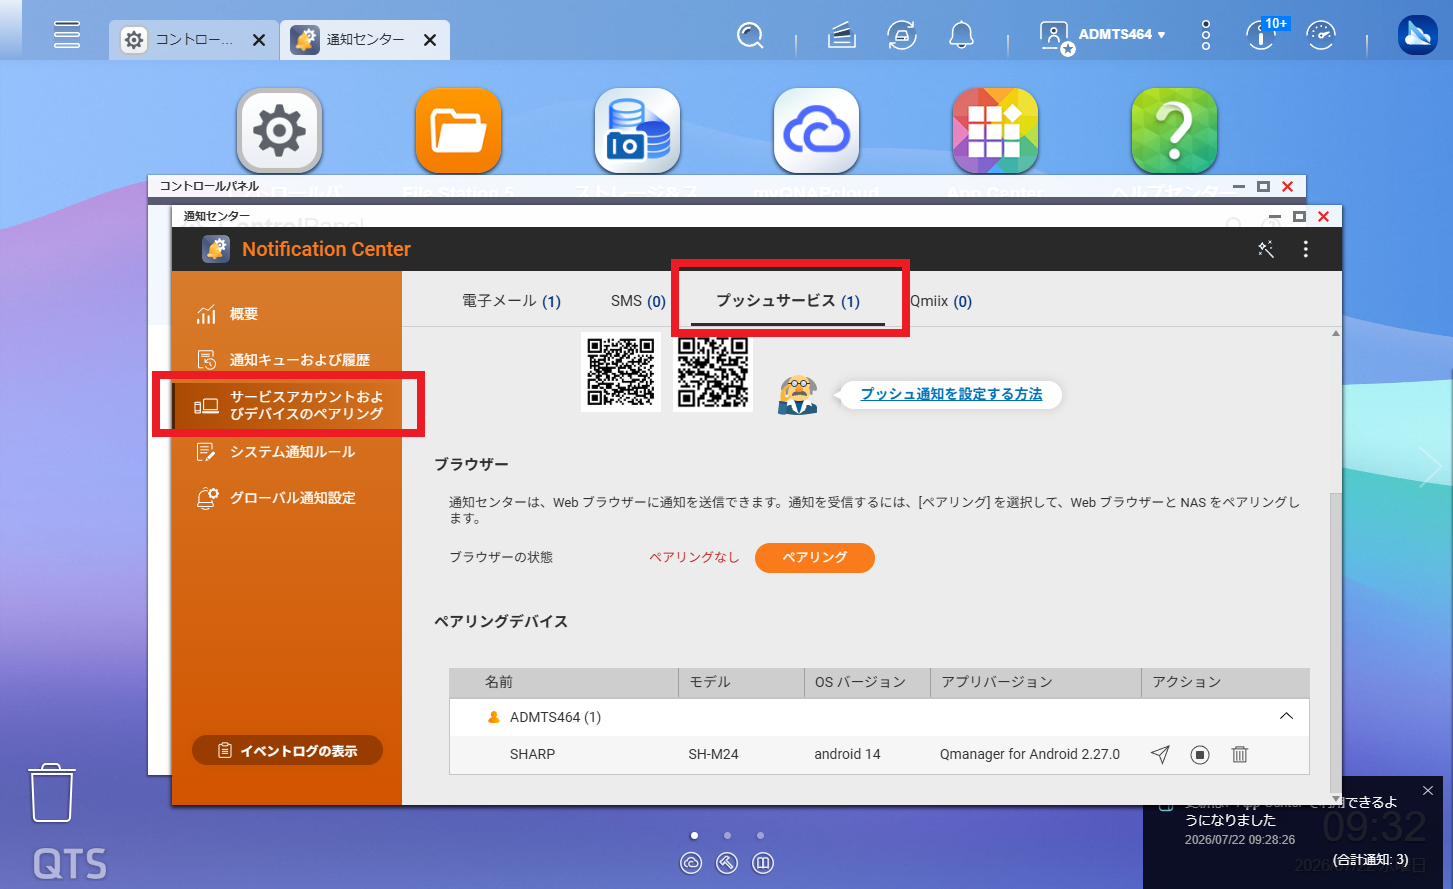Viewport: 1453px width, 889px height.
Task: Open the desktop trash bin
Action: tap(51, 793)
